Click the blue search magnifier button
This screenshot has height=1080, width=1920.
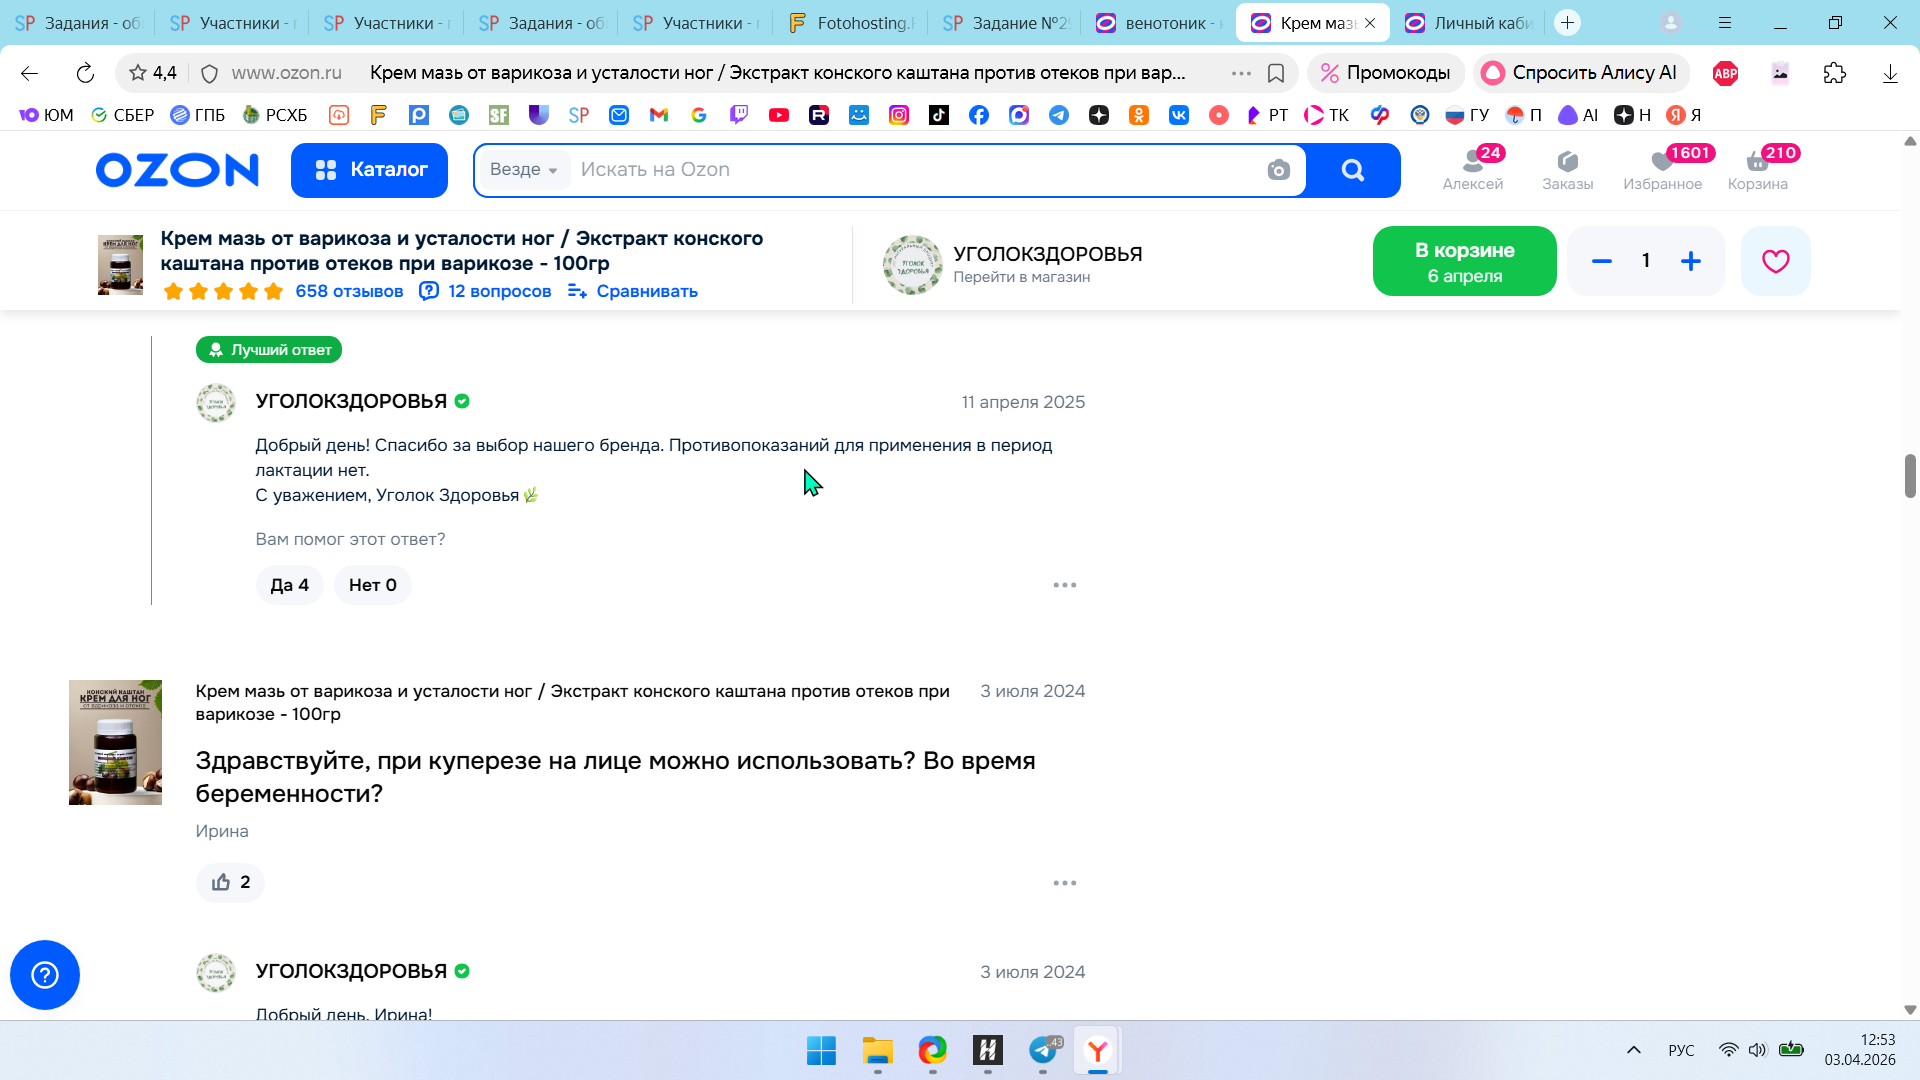click(1352, 170)
